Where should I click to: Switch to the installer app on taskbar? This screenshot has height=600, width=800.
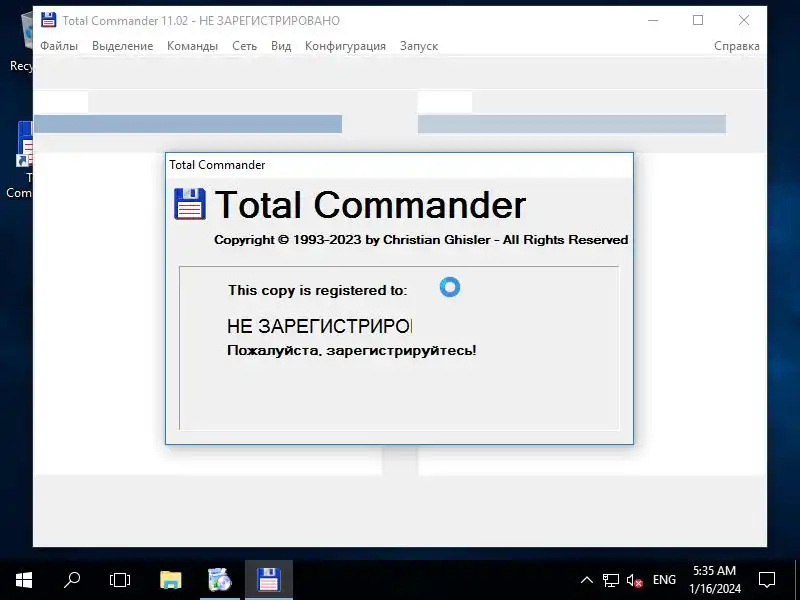point(220,580)
